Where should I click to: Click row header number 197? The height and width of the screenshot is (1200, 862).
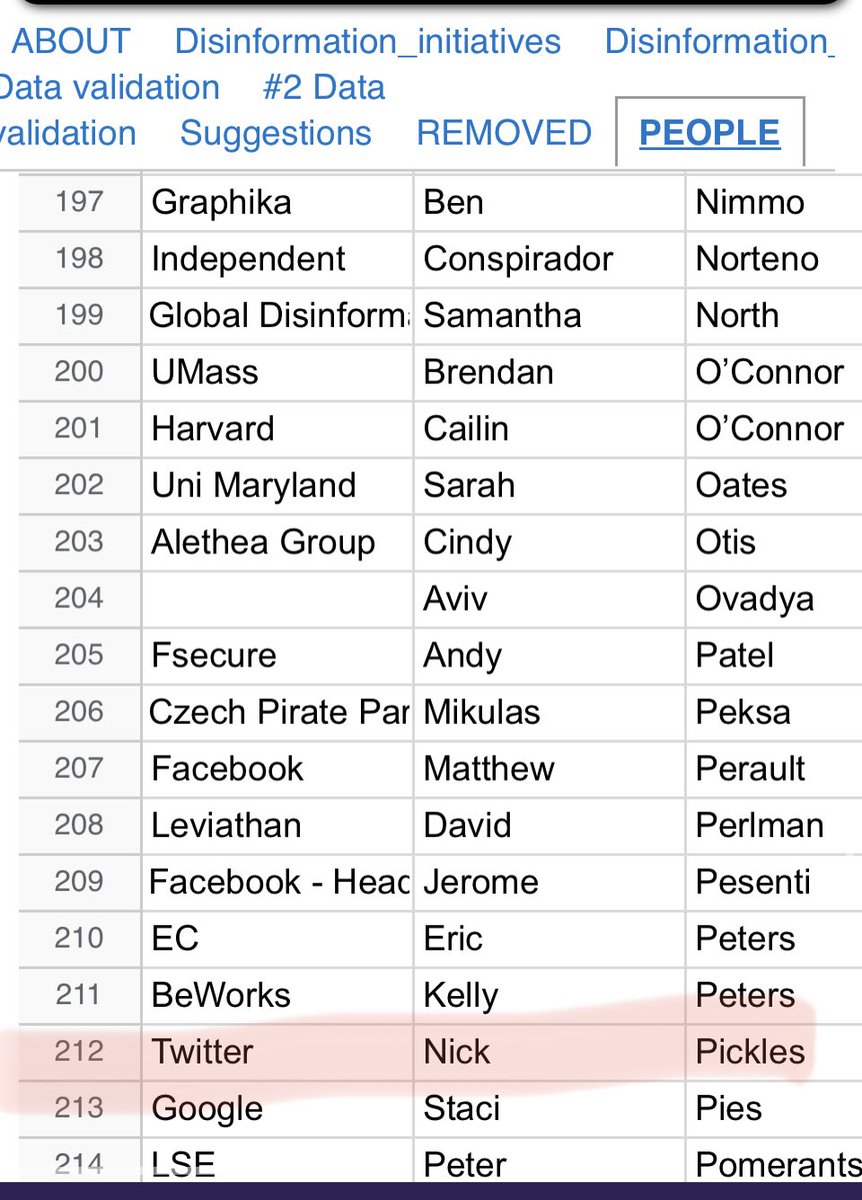point(80,202)
